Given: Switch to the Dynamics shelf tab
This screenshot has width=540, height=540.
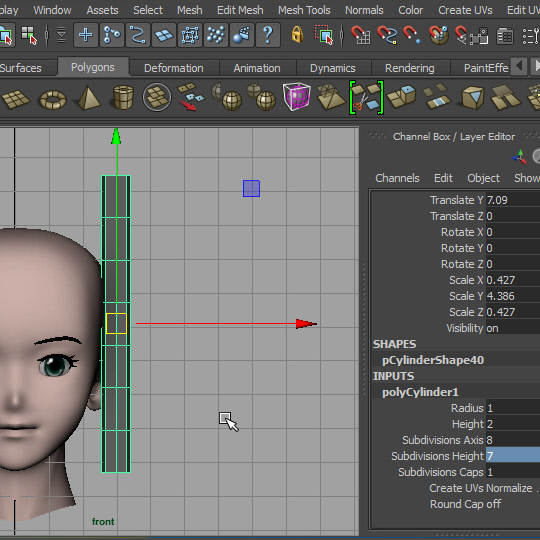Looking at the screenshot, I should pos(333,68).
